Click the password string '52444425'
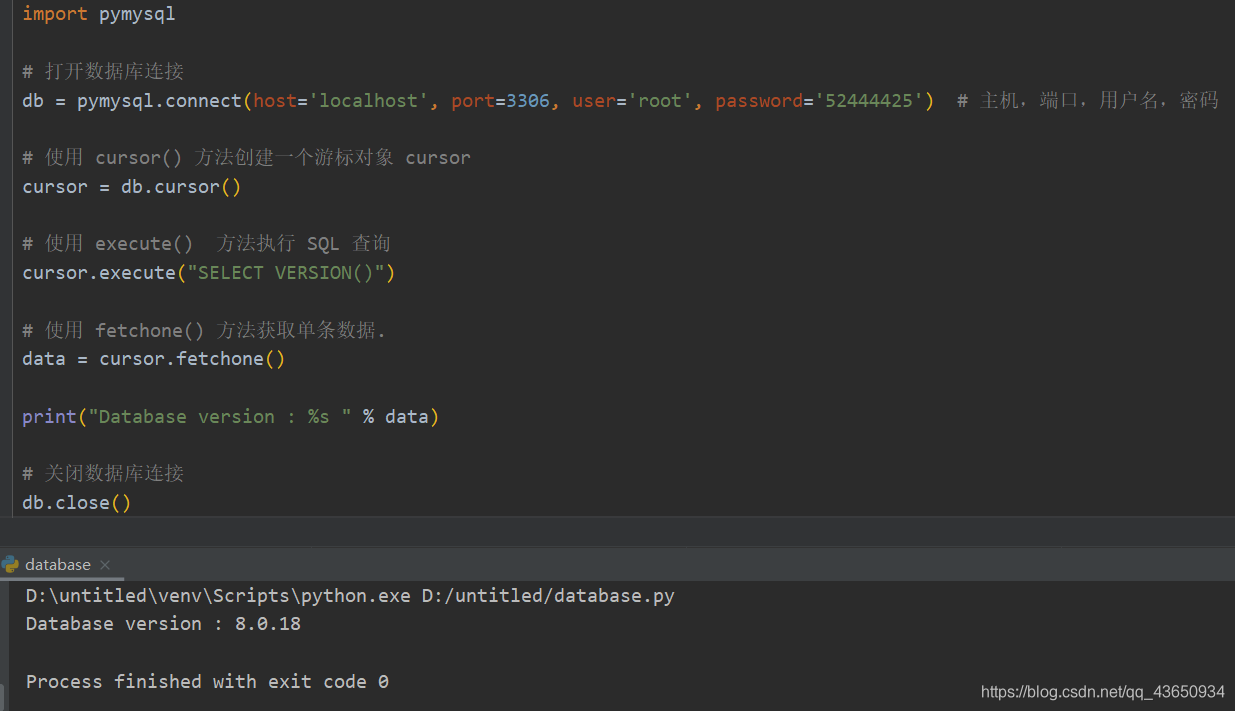 [x=869, y=101]
